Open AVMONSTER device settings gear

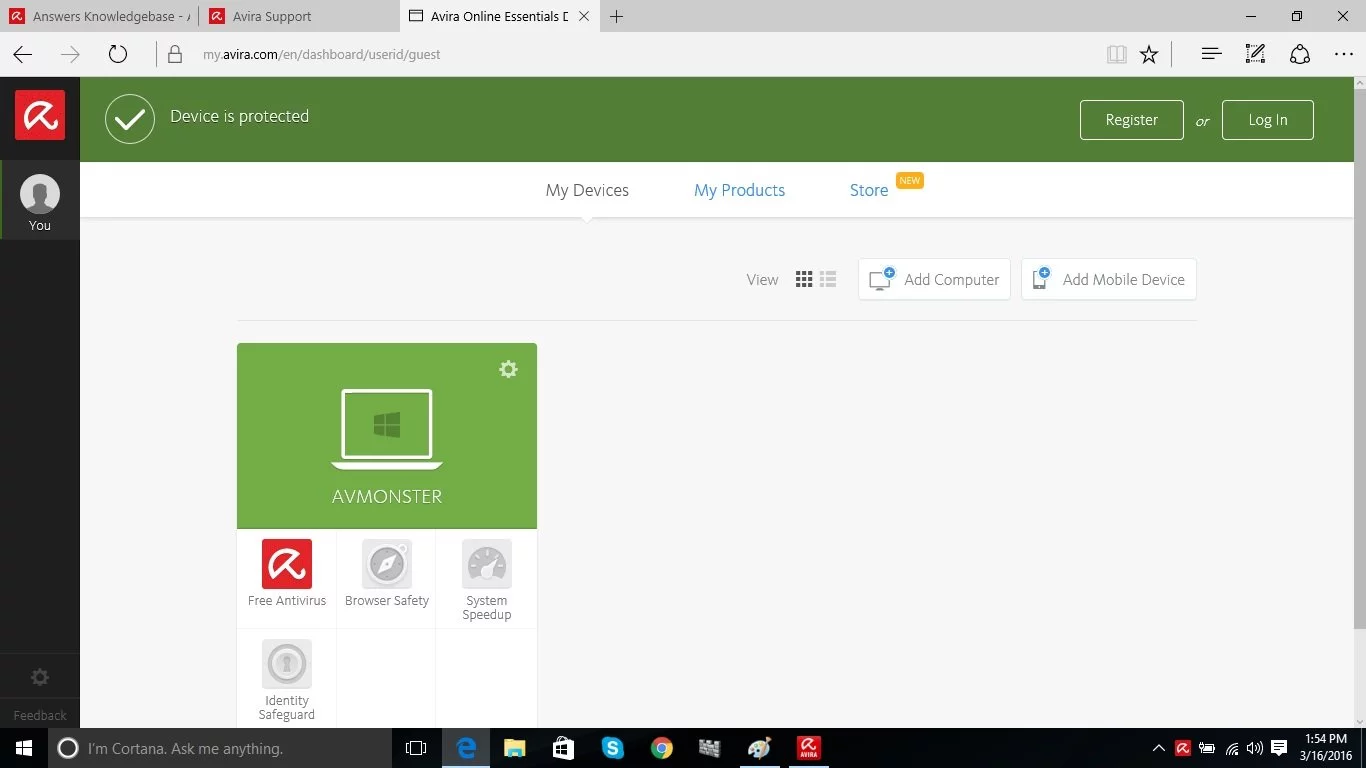pos(508,369)
